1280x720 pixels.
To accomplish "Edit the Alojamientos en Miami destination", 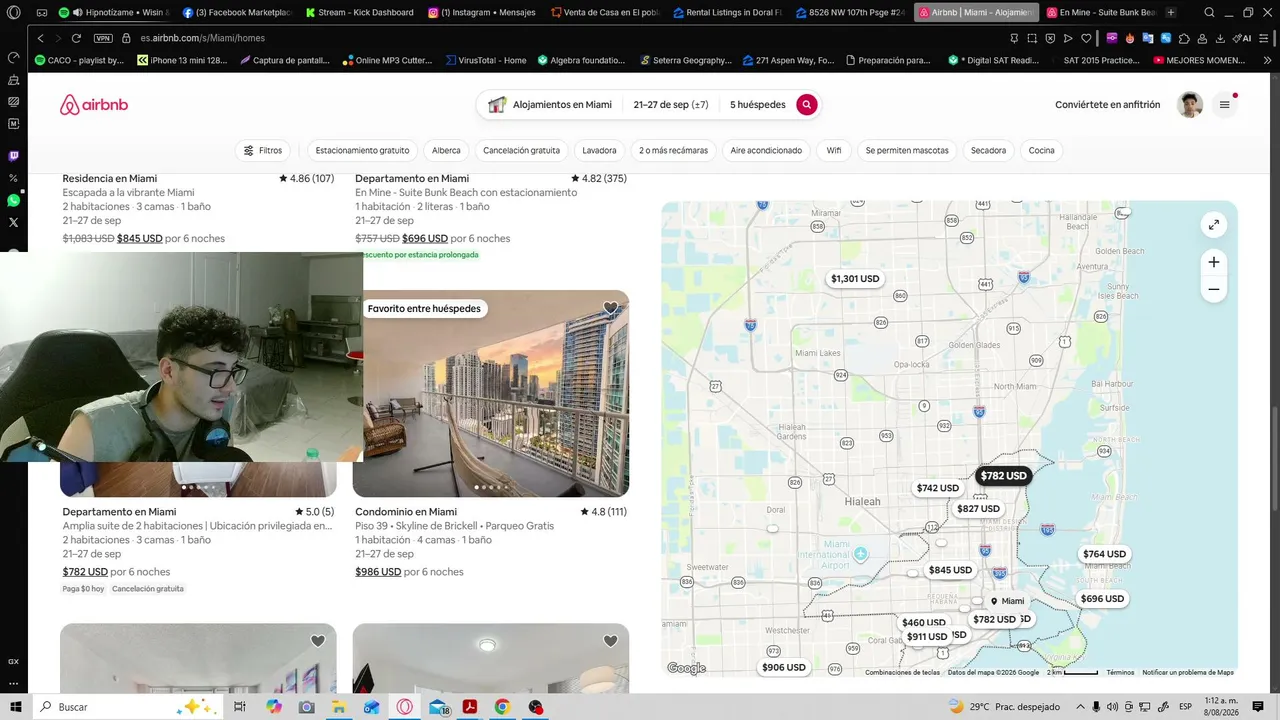I will click(x=550, y=105).
